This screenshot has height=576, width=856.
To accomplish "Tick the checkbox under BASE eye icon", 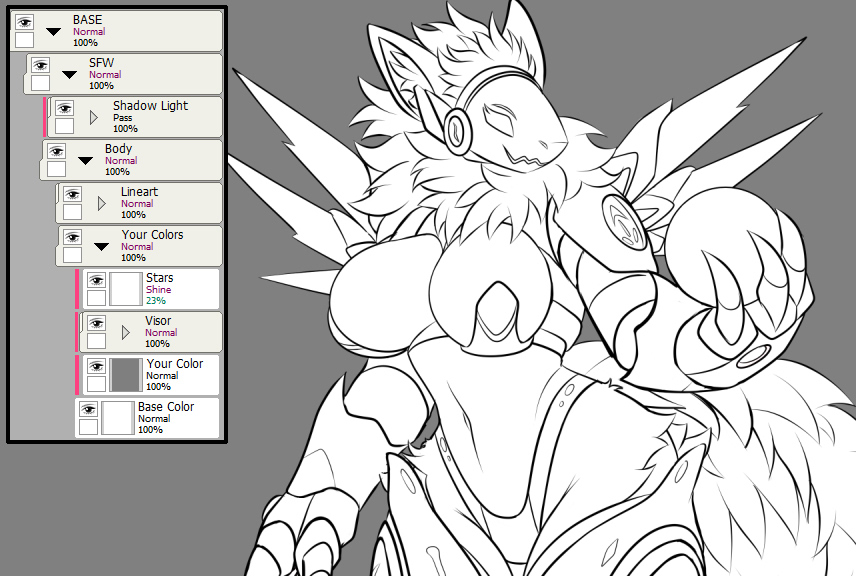I will pos(25,40).
